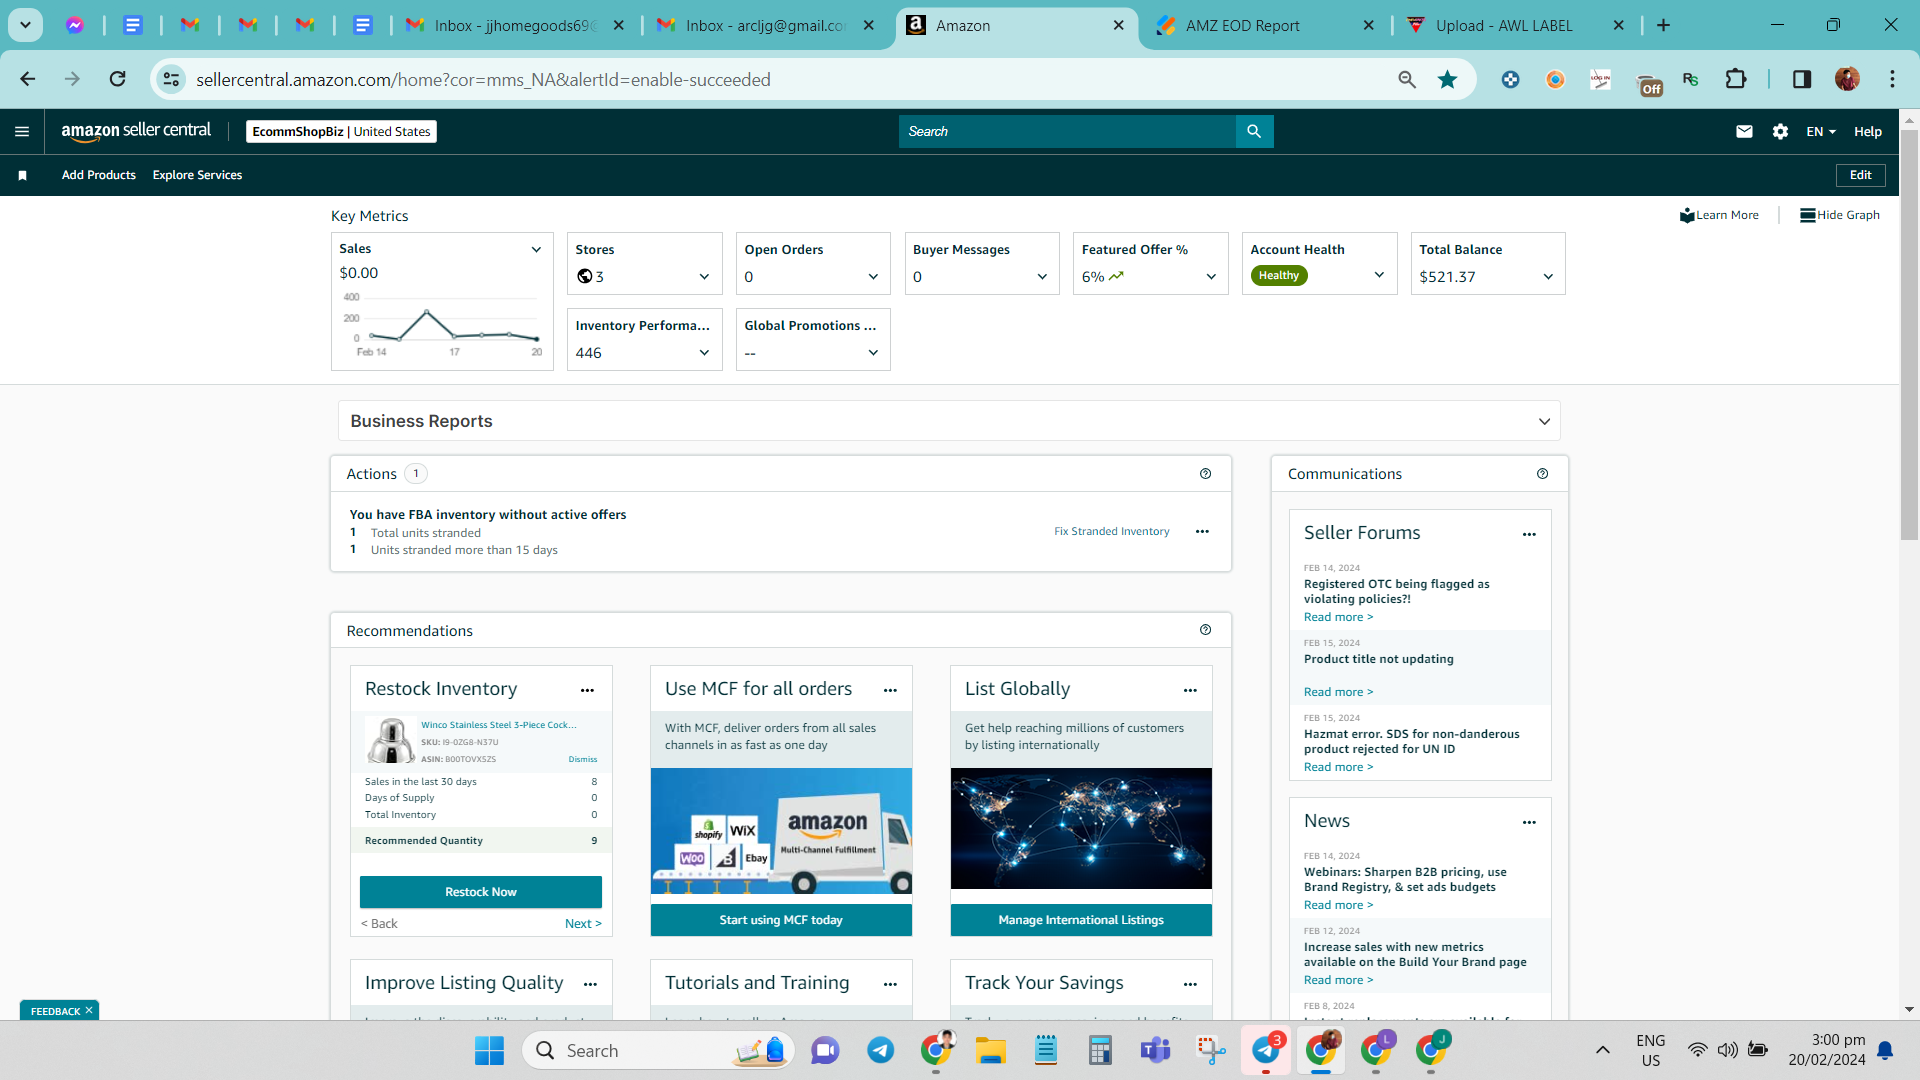Open Explore Services menu item
The height and width of the screenshot is (1080, 1920).
(x=197, y=175)
